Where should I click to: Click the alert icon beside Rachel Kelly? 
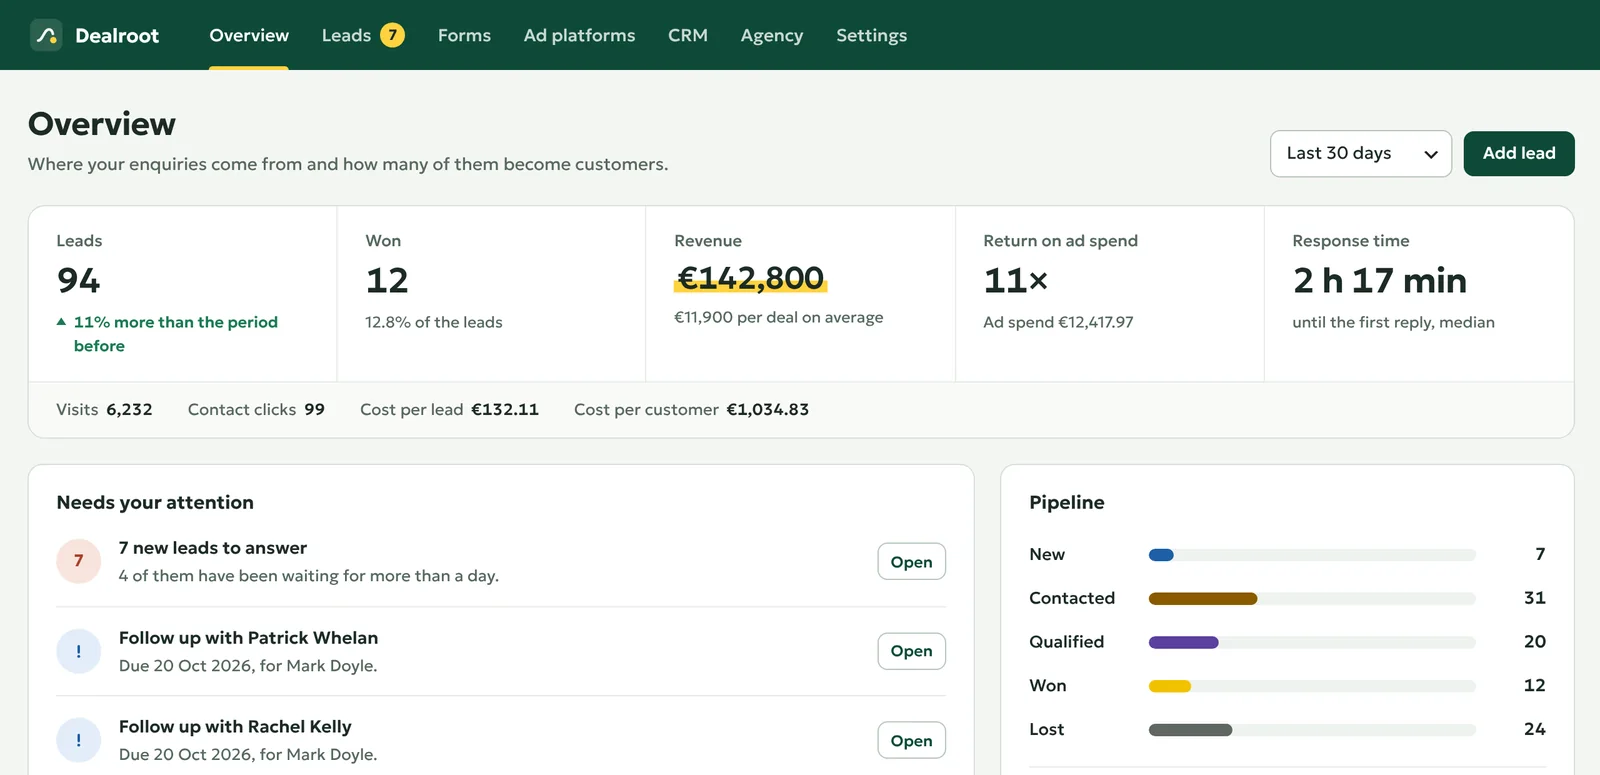pyautogui.click(x=79, y=740)
